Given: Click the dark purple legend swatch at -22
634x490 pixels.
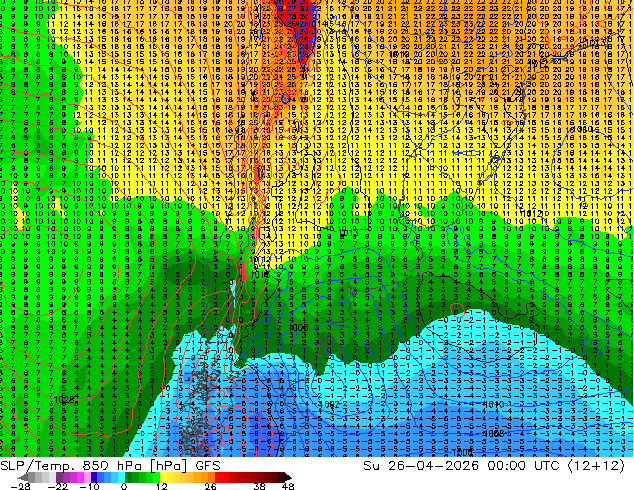Looking at the screenshot, I should pos(59,477).
